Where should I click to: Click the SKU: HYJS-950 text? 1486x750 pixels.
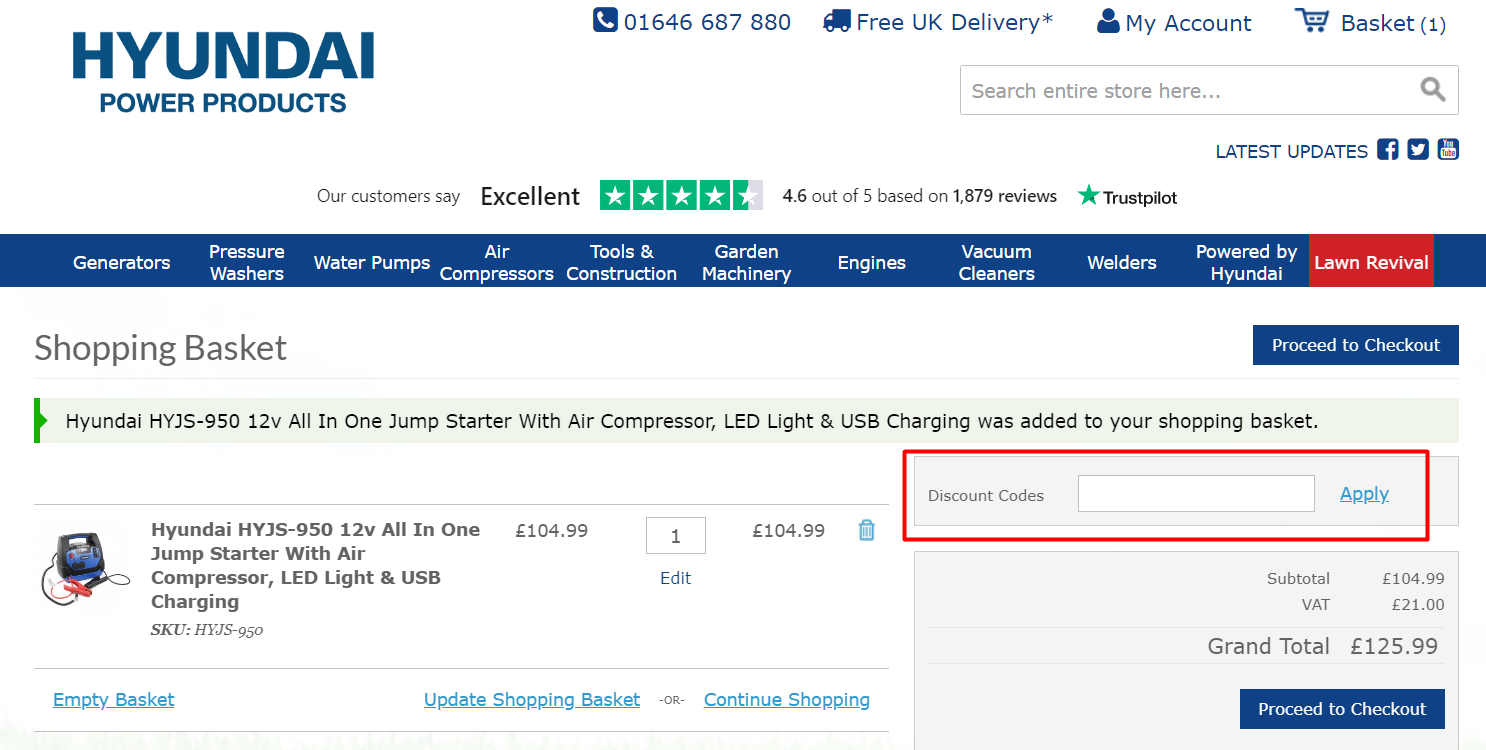coord(207,630)
